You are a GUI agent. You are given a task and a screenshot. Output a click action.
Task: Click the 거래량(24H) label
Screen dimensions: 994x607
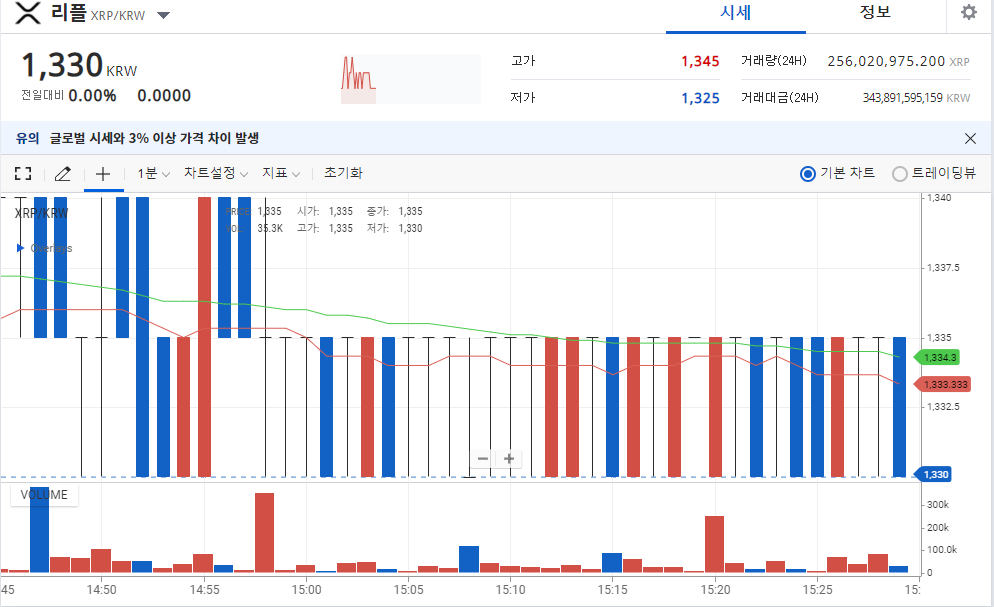coord(773,61)
